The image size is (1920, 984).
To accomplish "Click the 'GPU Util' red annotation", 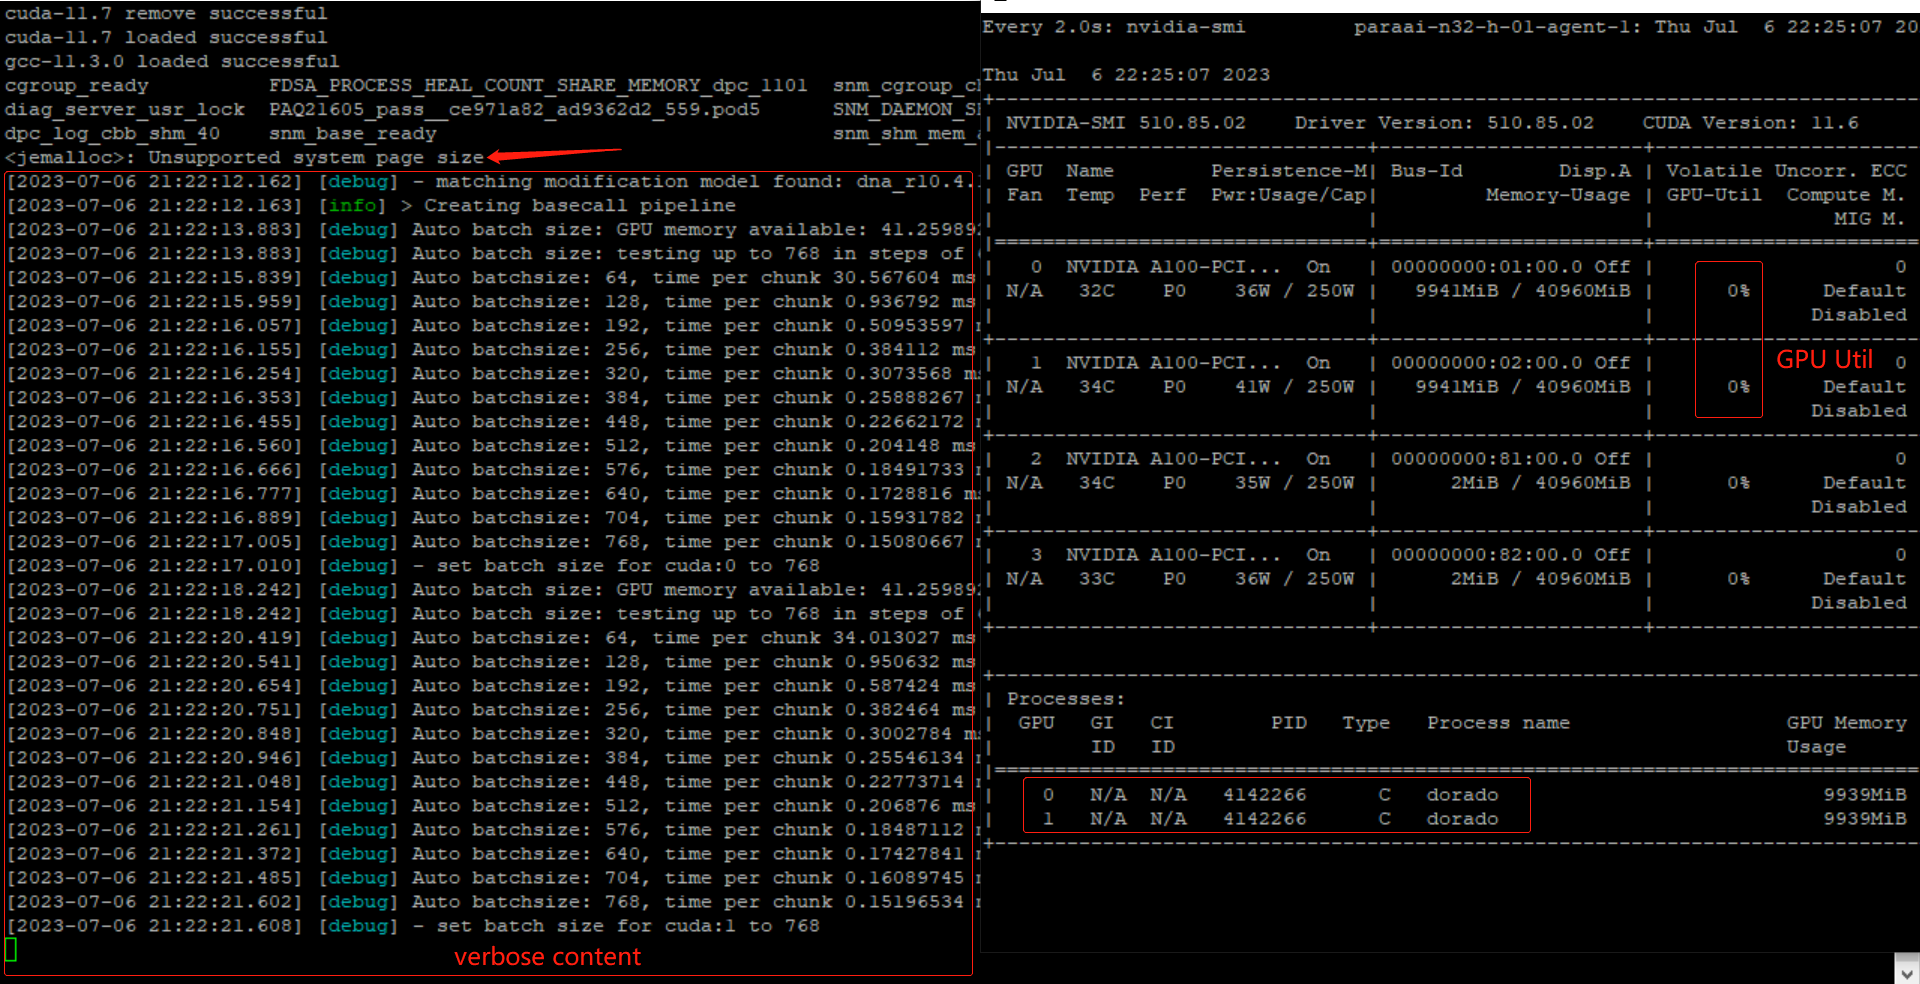I will (1824, 359).
